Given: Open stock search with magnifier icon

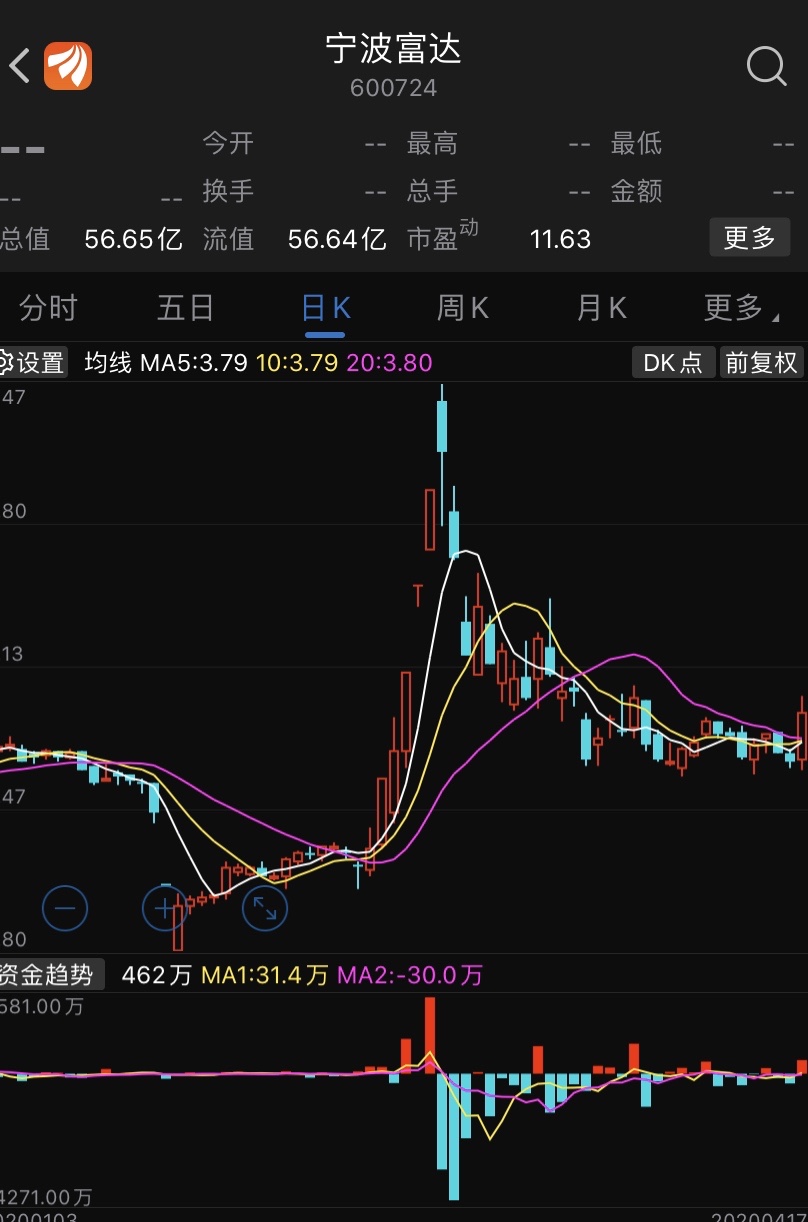Looking at the screenshot, I should 766,67.
